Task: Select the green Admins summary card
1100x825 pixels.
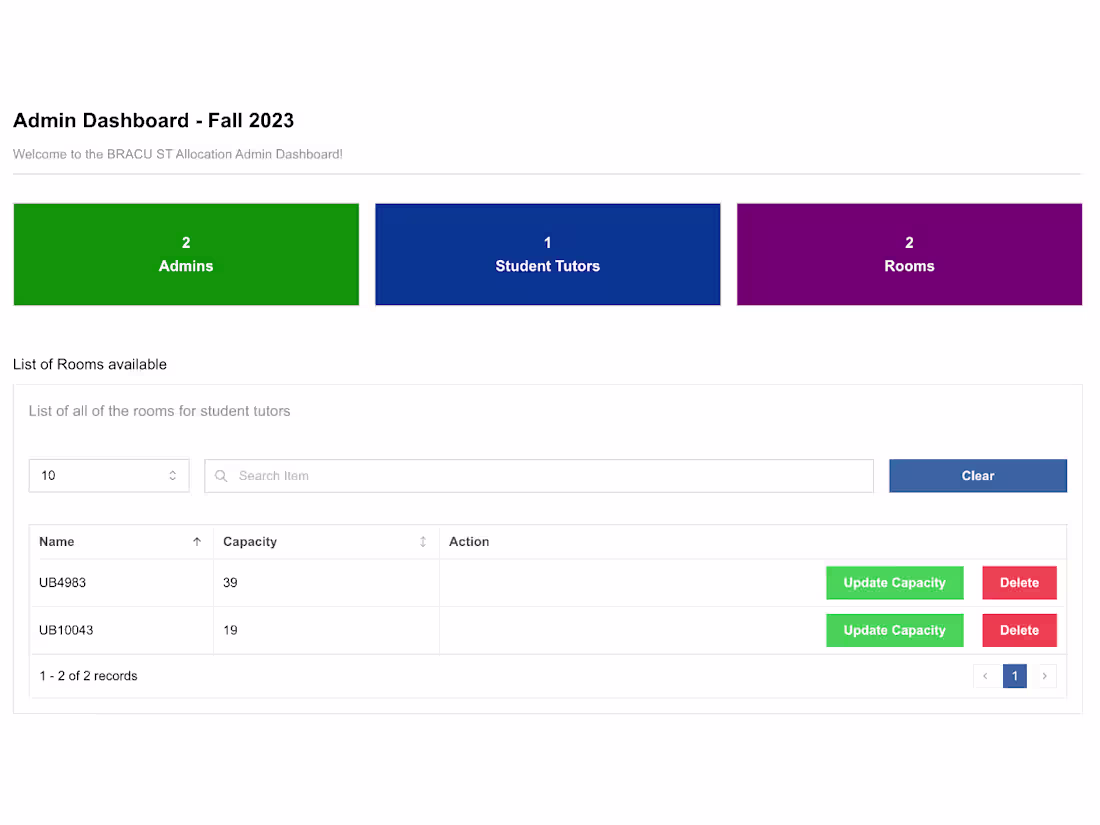Action: point(186,254)
